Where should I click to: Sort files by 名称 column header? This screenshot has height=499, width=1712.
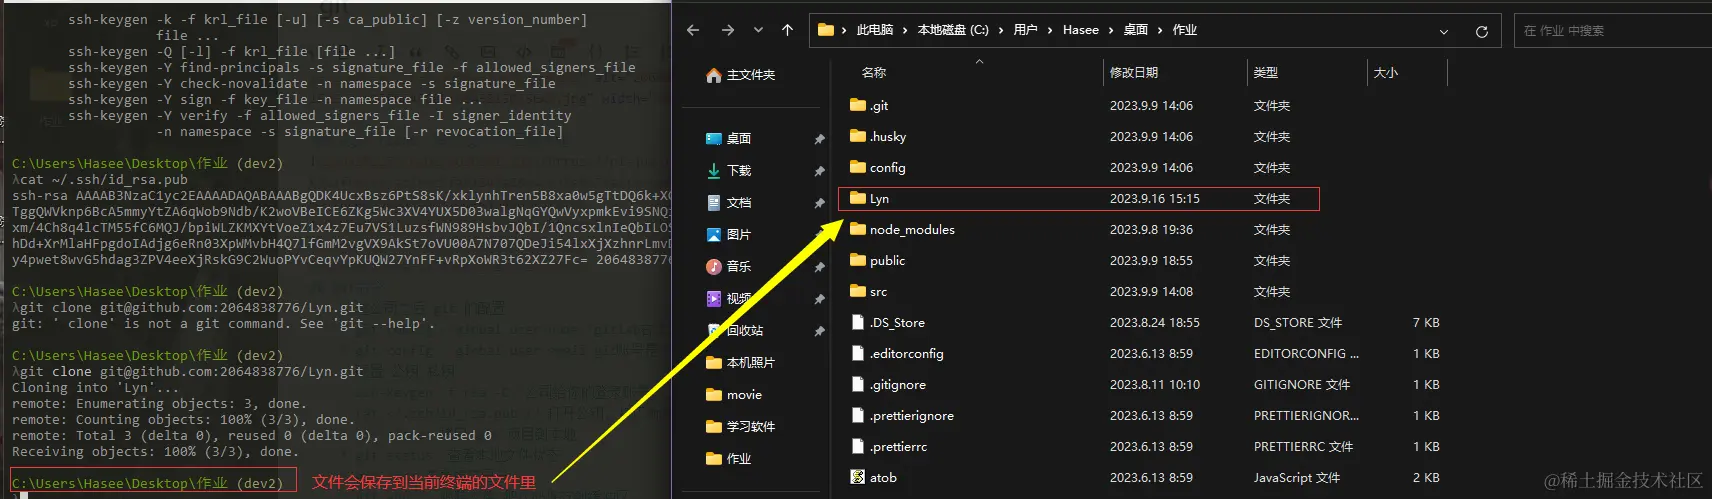tap(874, 73)
